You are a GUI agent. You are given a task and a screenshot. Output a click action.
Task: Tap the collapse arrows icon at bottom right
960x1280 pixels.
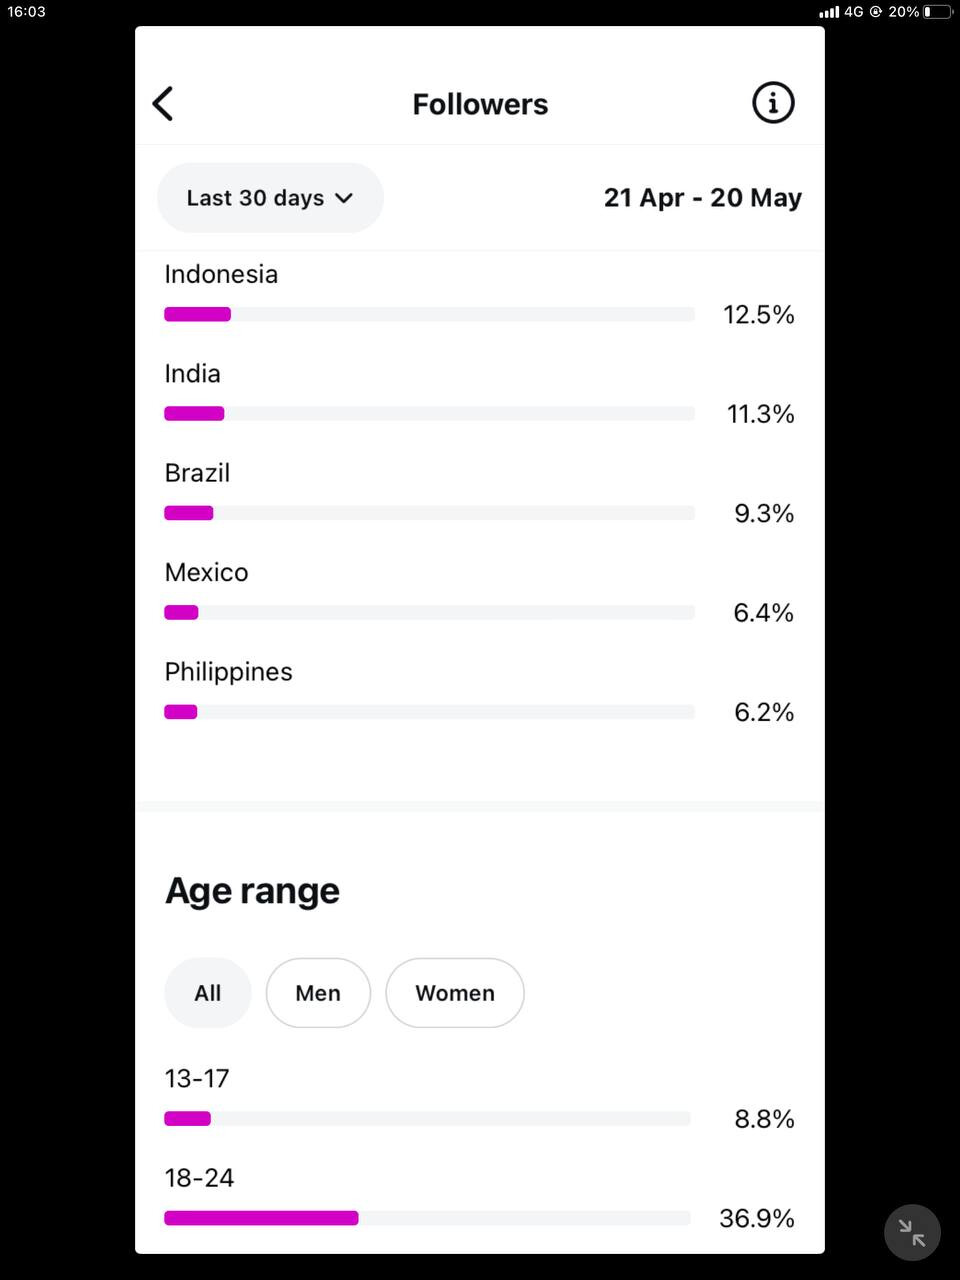pos(912,1233)
